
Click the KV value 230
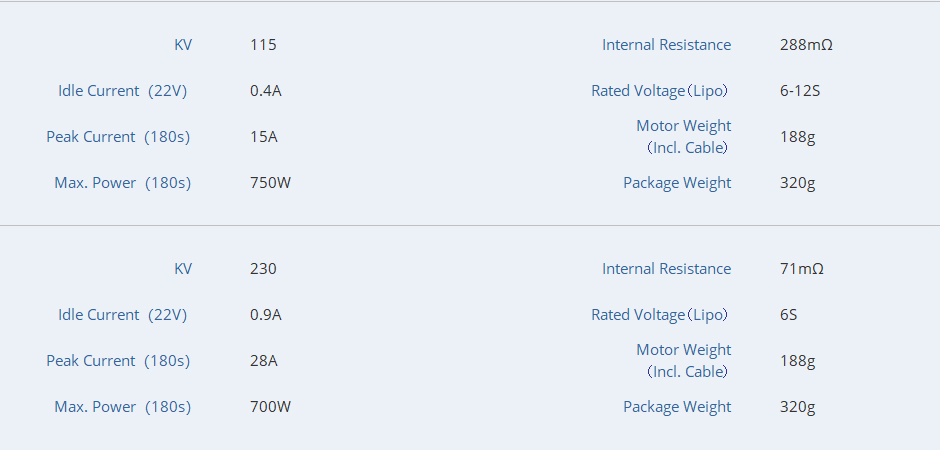pos(263,269)
